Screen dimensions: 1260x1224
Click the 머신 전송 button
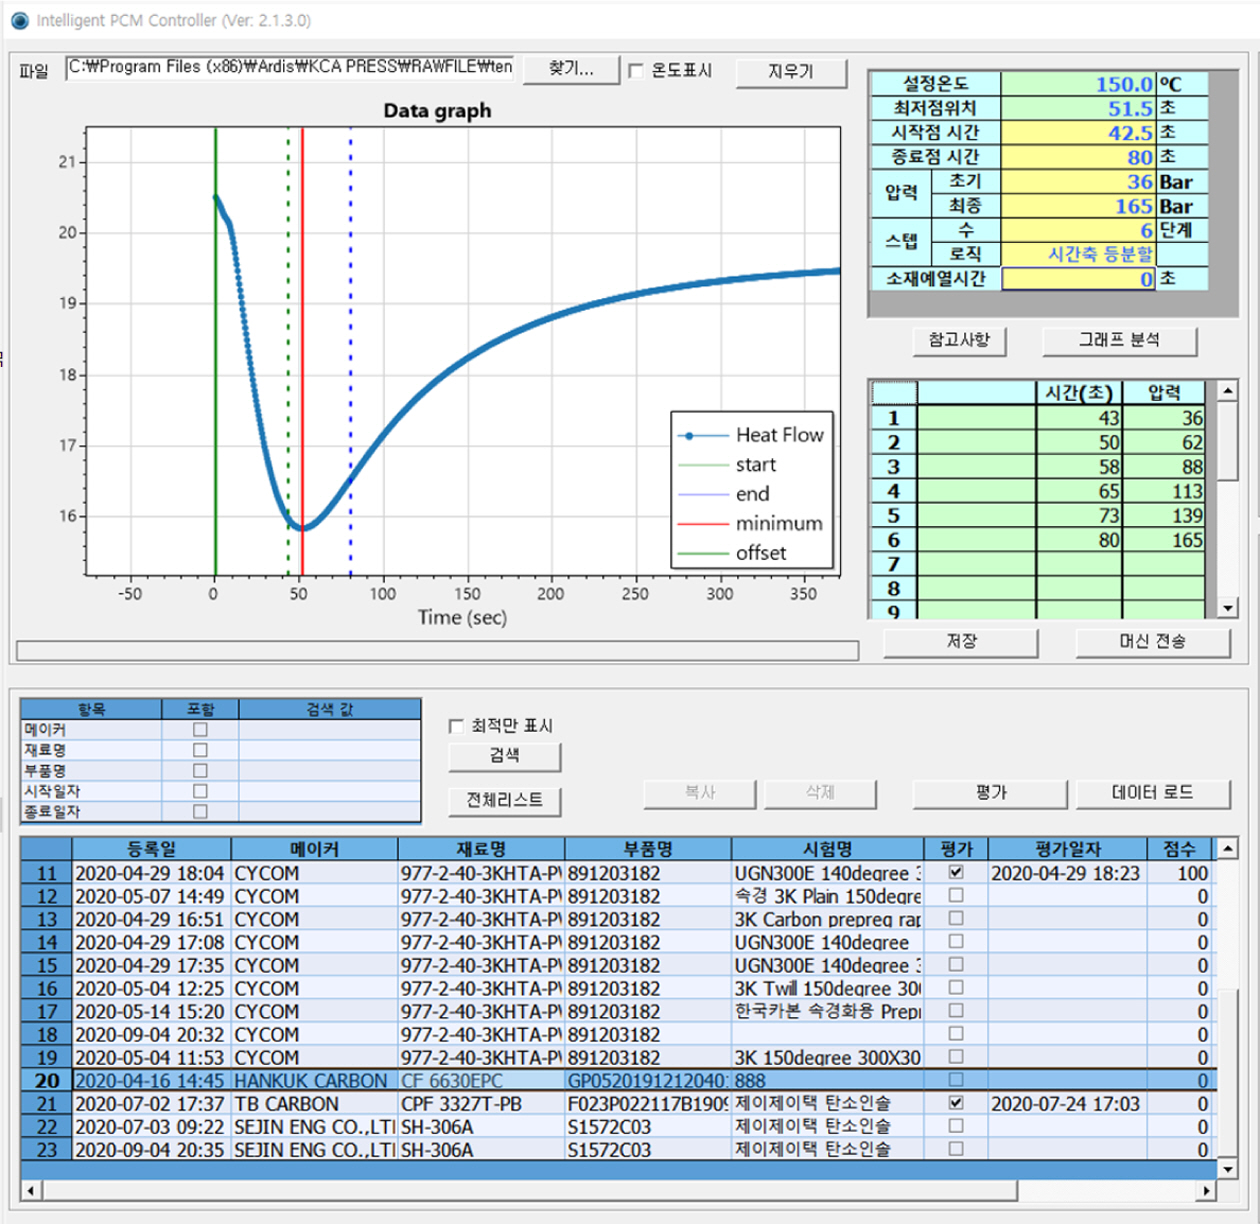[x=1152, y=641]
